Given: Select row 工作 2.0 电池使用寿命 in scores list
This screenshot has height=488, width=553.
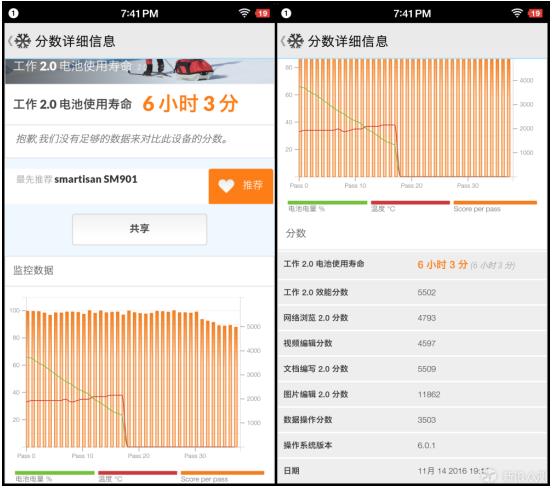Looking at the screenshot, I should pos(412,264).
